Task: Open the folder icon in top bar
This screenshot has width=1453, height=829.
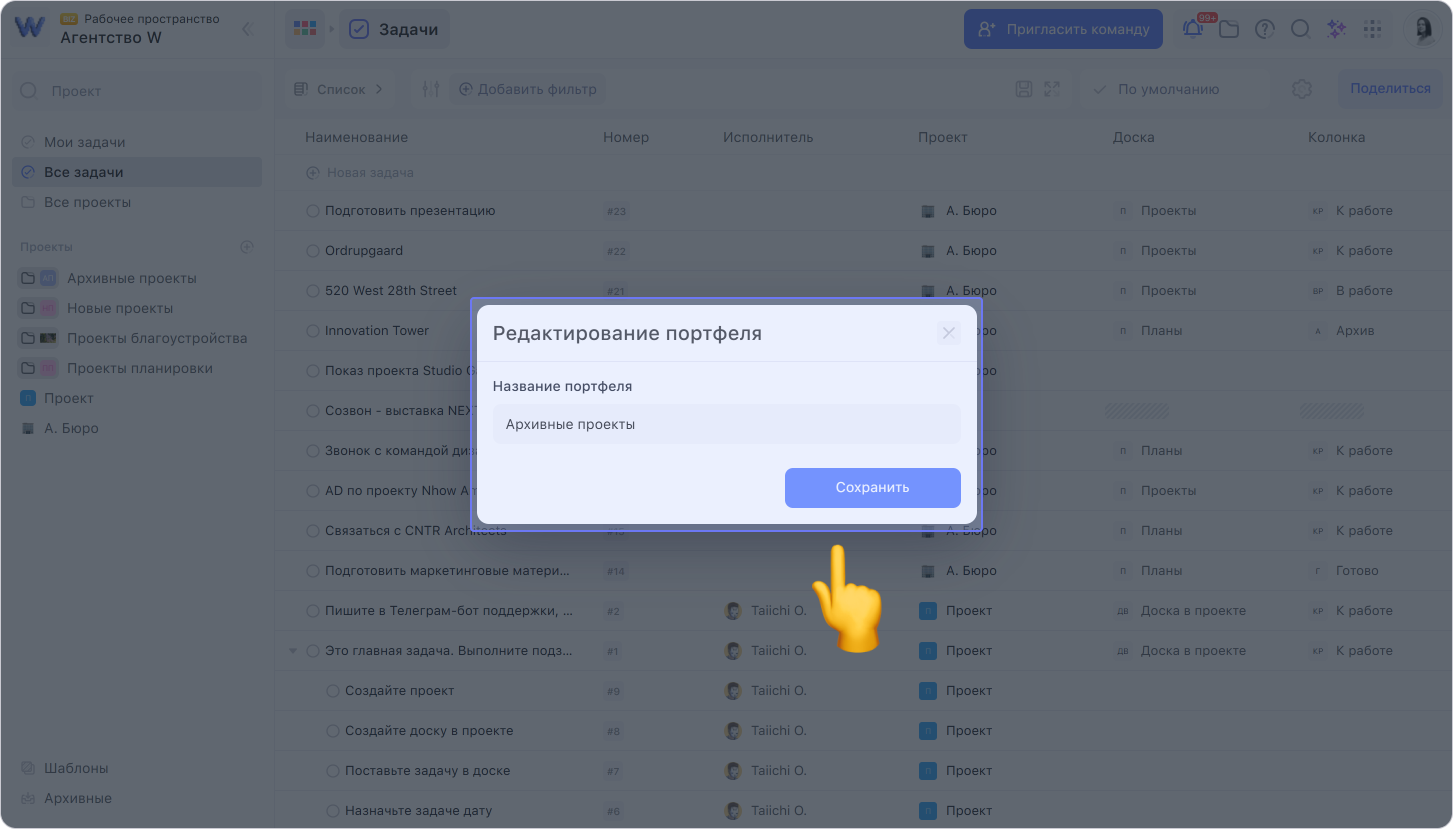Action: (x=1229, y=29)
